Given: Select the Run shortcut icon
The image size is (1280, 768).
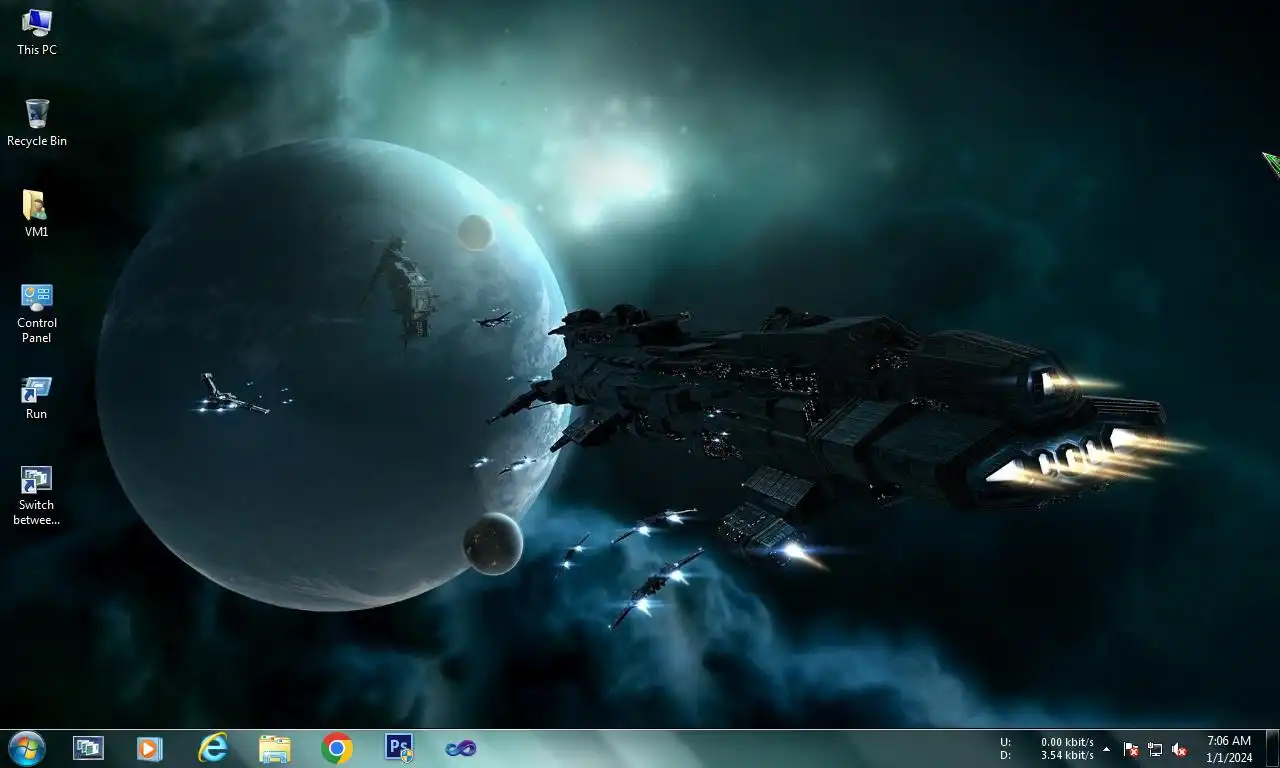Looking at the screenshot, I should tap(37, 397).
